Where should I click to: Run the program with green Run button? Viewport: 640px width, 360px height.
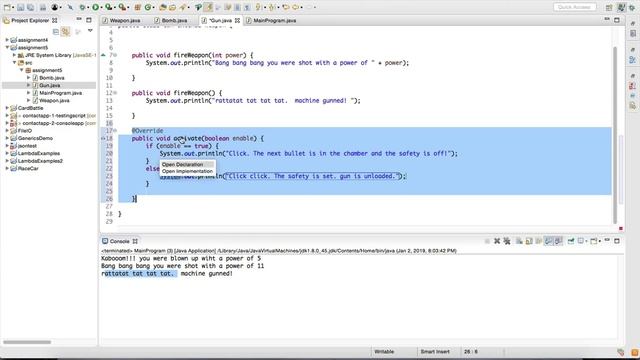click(96, 7)
